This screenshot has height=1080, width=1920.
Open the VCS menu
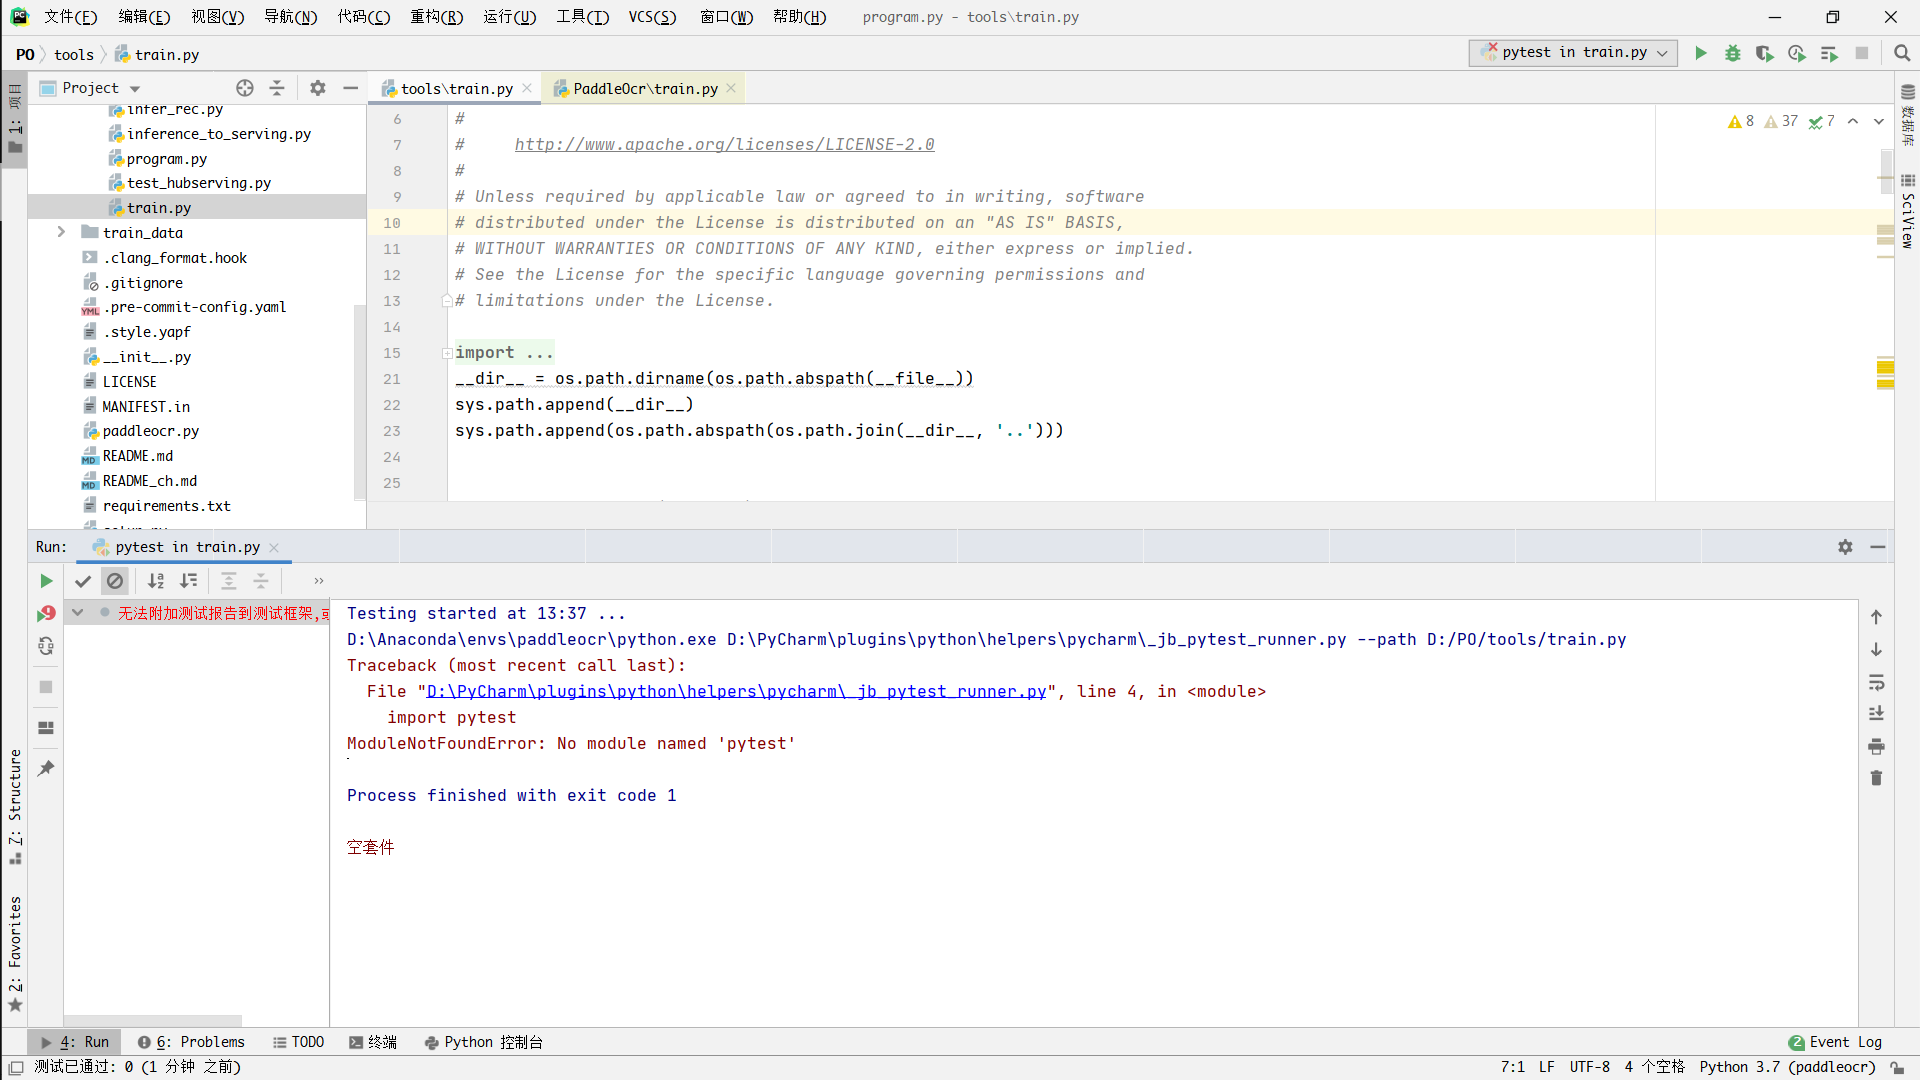(652, 17)
